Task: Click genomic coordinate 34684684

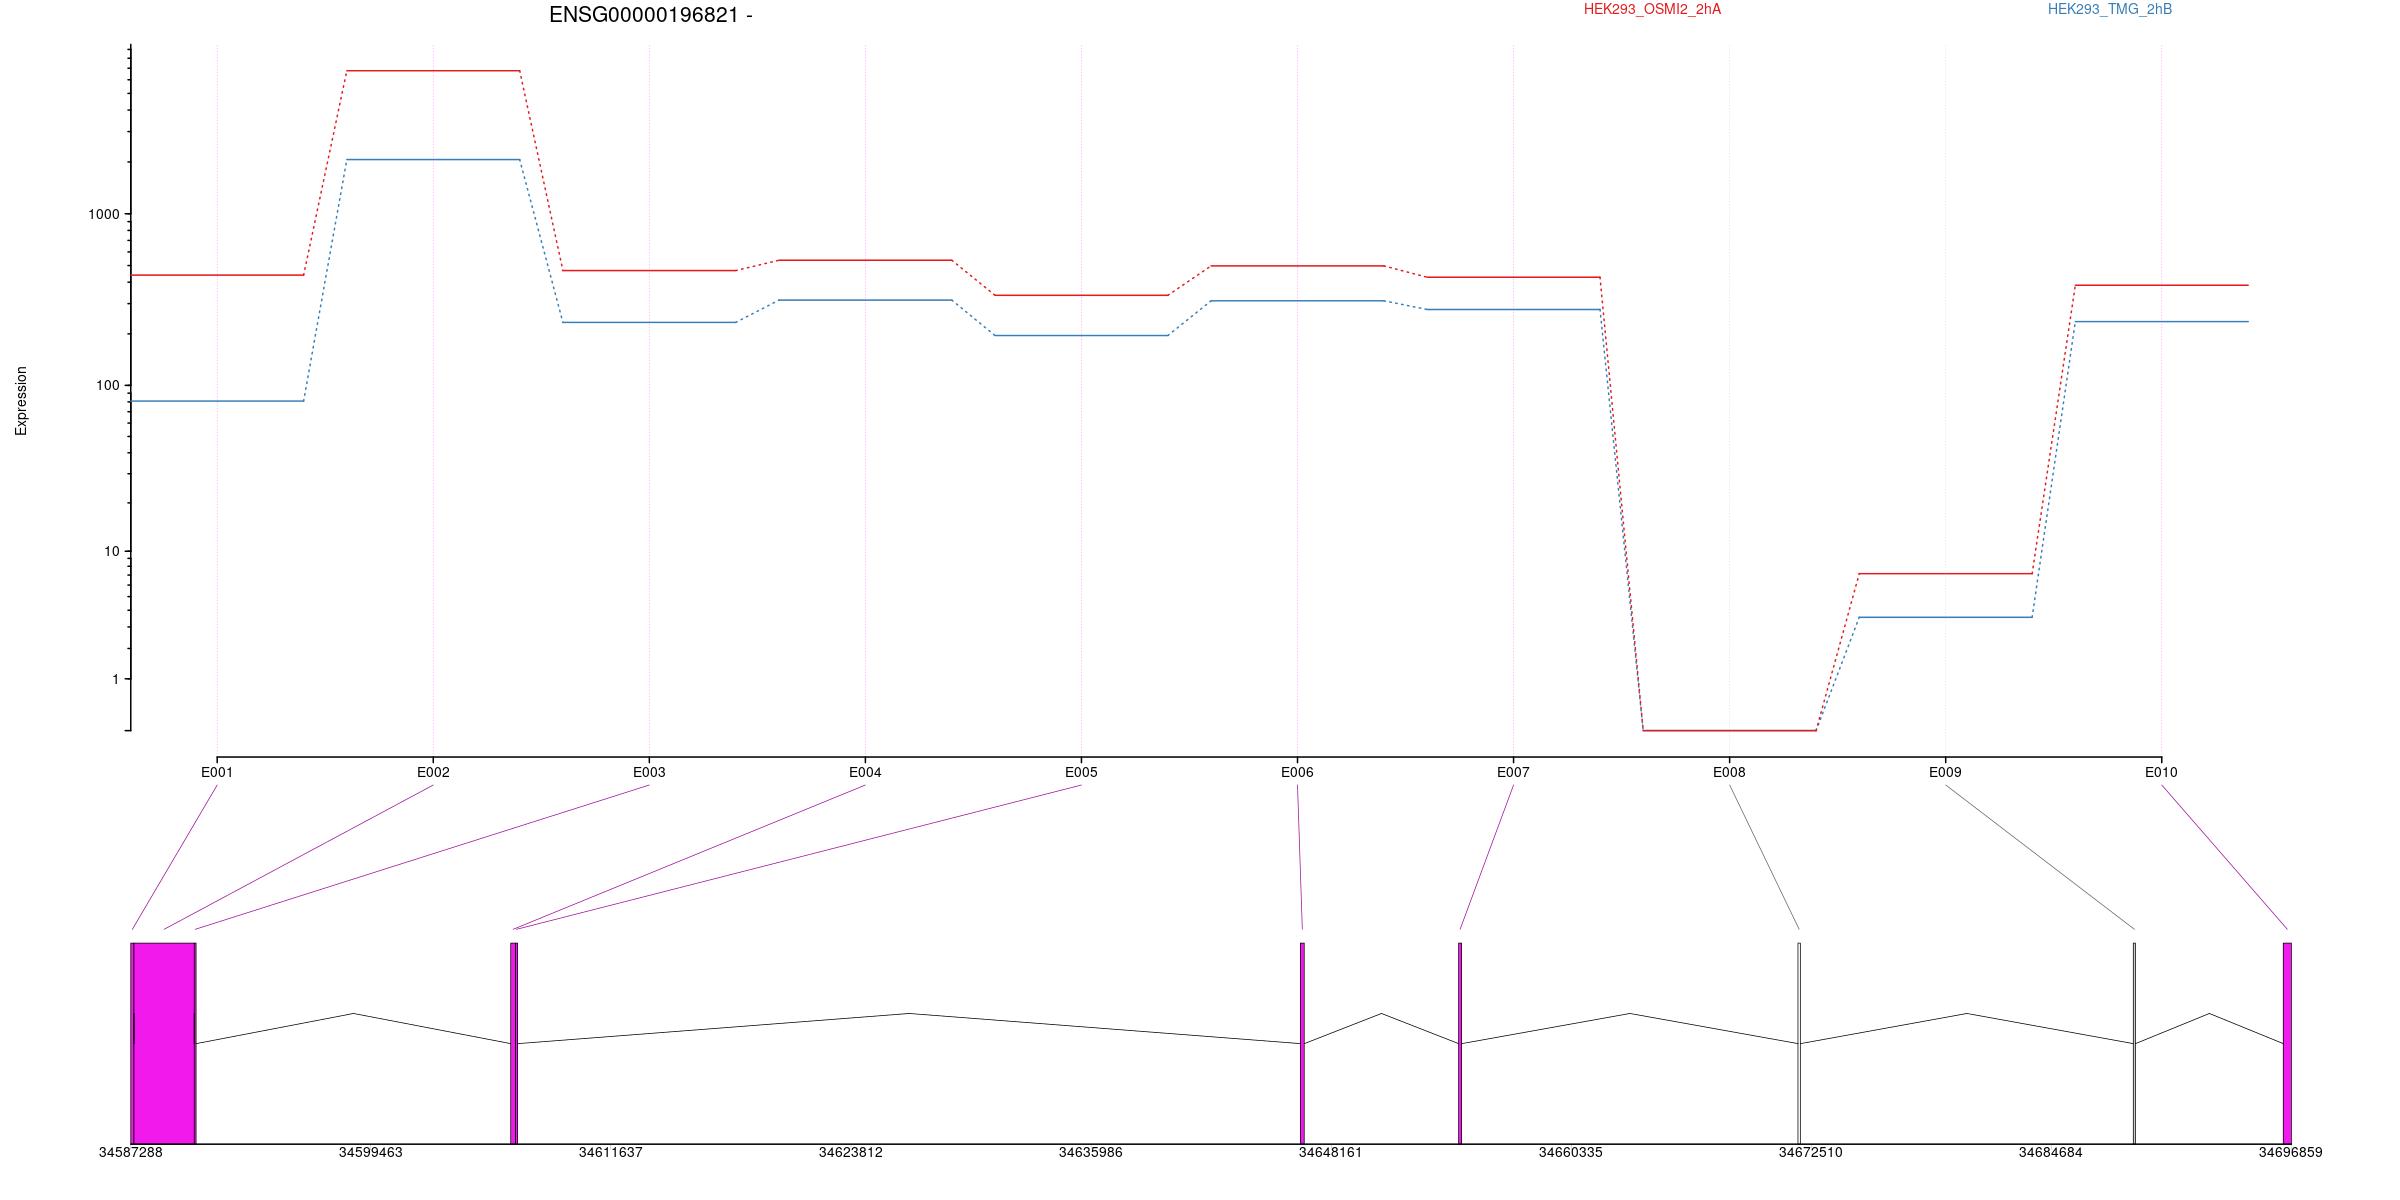Action: click(x=2050, y=1153)
